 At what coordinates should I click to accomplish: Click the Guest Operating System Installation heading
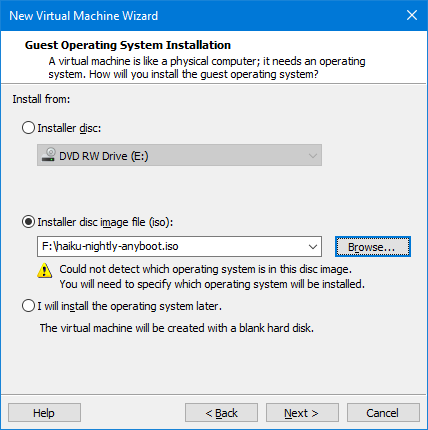point(128,45)
